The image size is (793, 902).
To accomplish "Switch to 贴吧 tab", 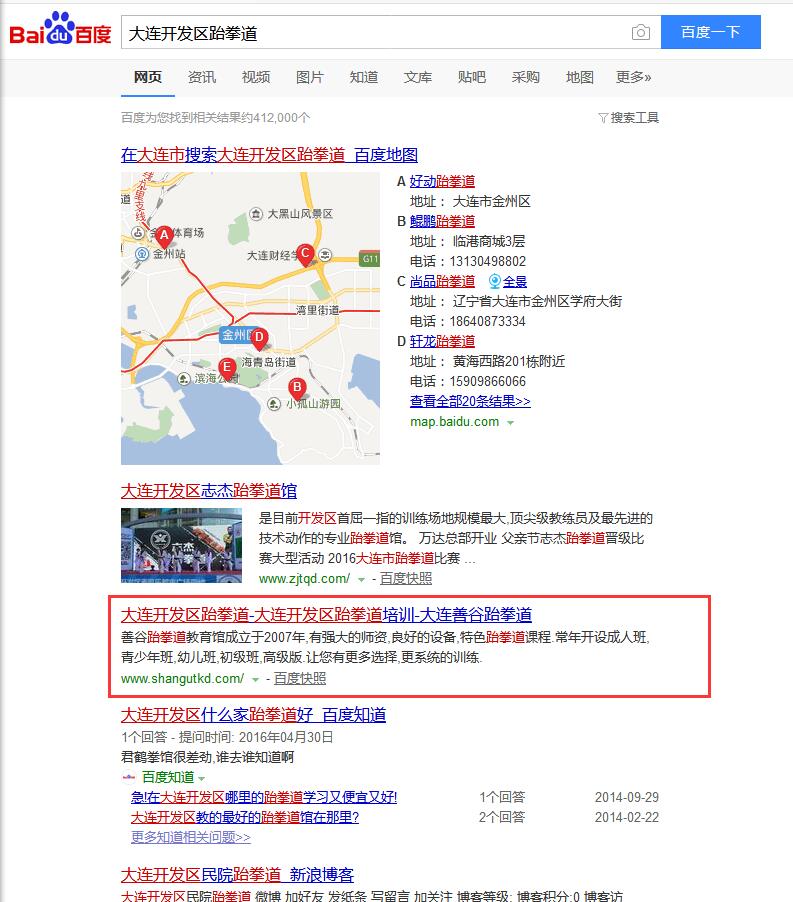I will [x=472, y=77].
